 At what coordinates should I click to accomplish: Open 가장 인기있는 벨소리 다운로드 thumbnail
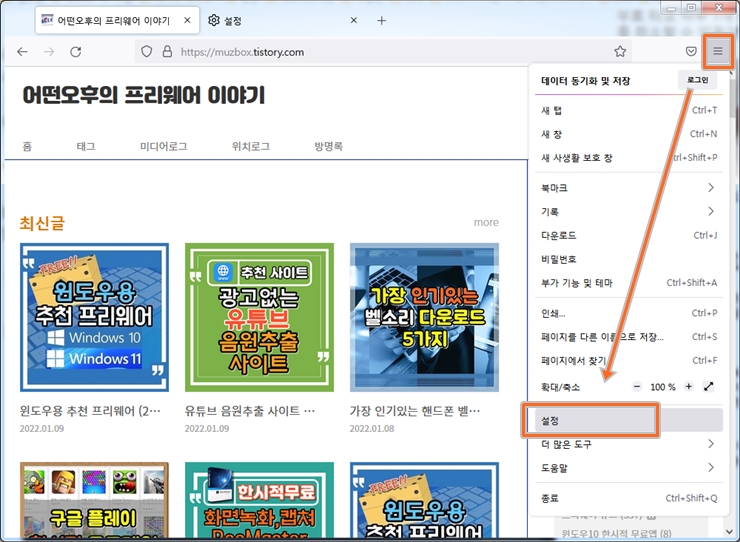[x=424, y=317]
